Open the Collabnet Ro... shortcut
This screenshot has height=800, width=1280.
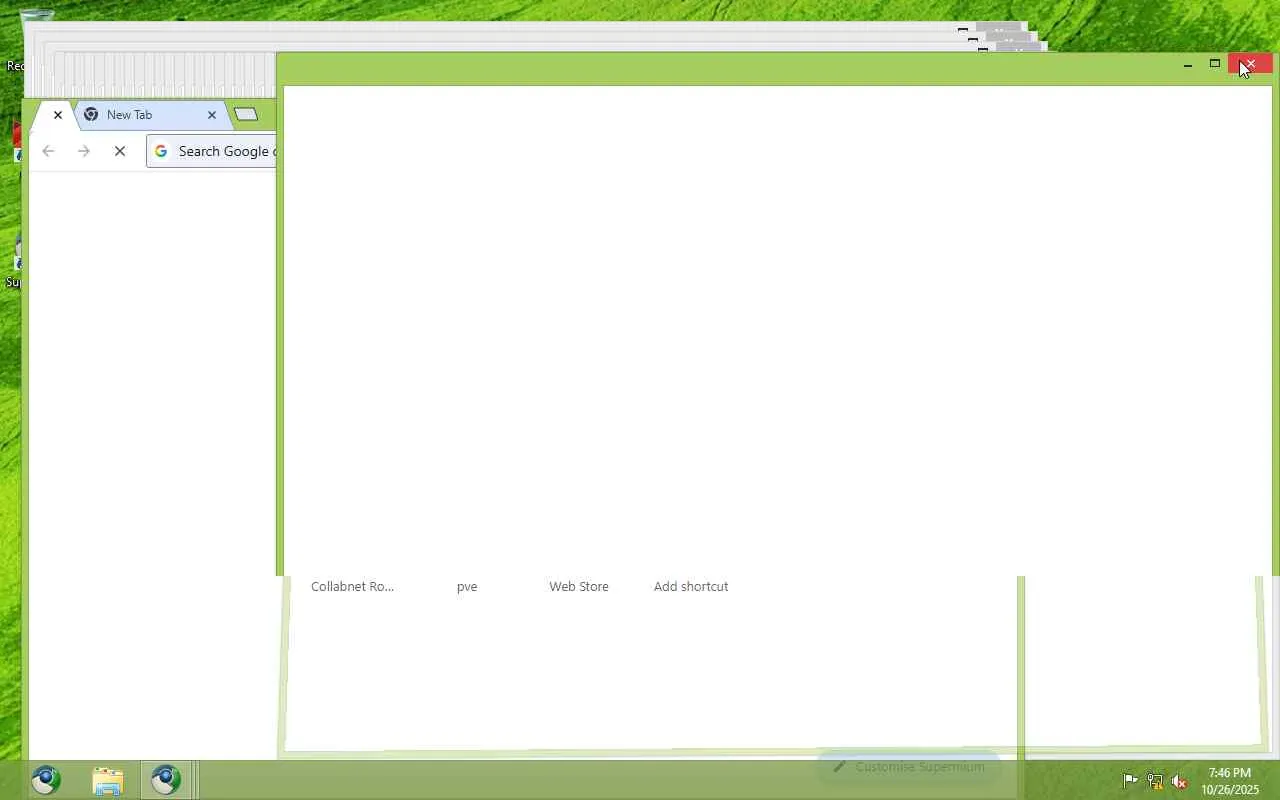(352, 587)
